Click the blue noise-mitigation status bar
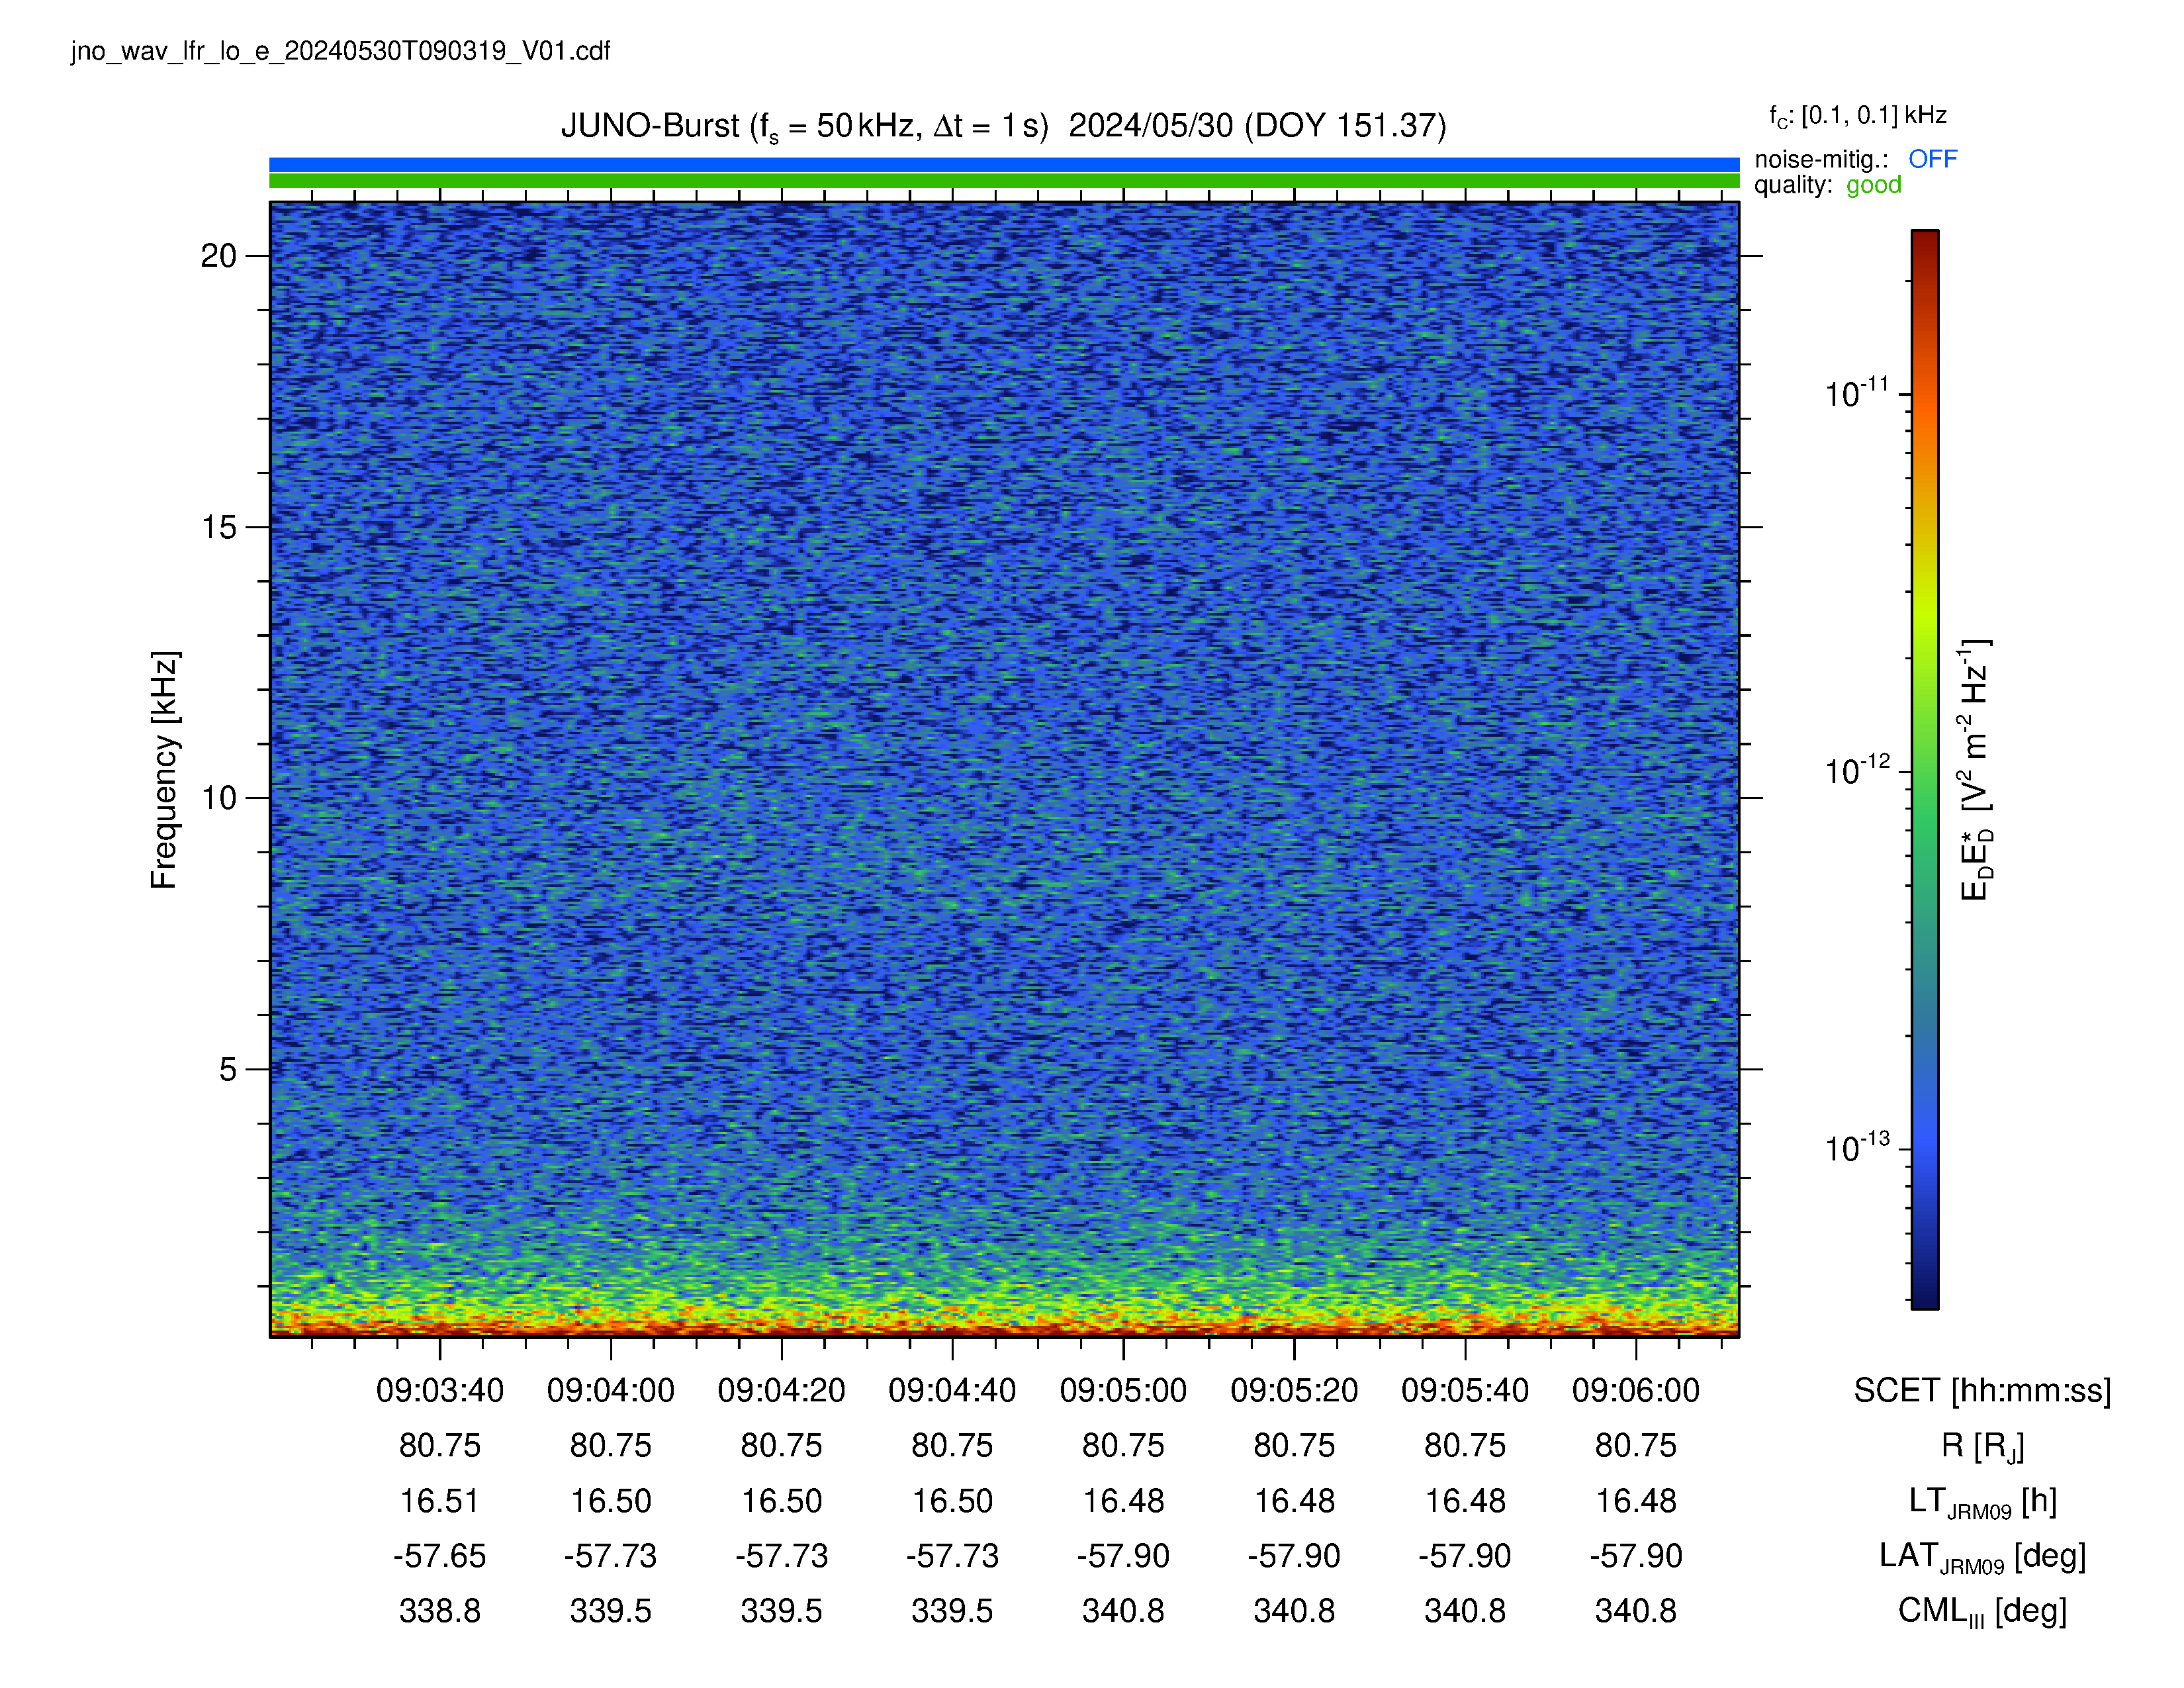2184x1688 pixels. coord(1004,164)
